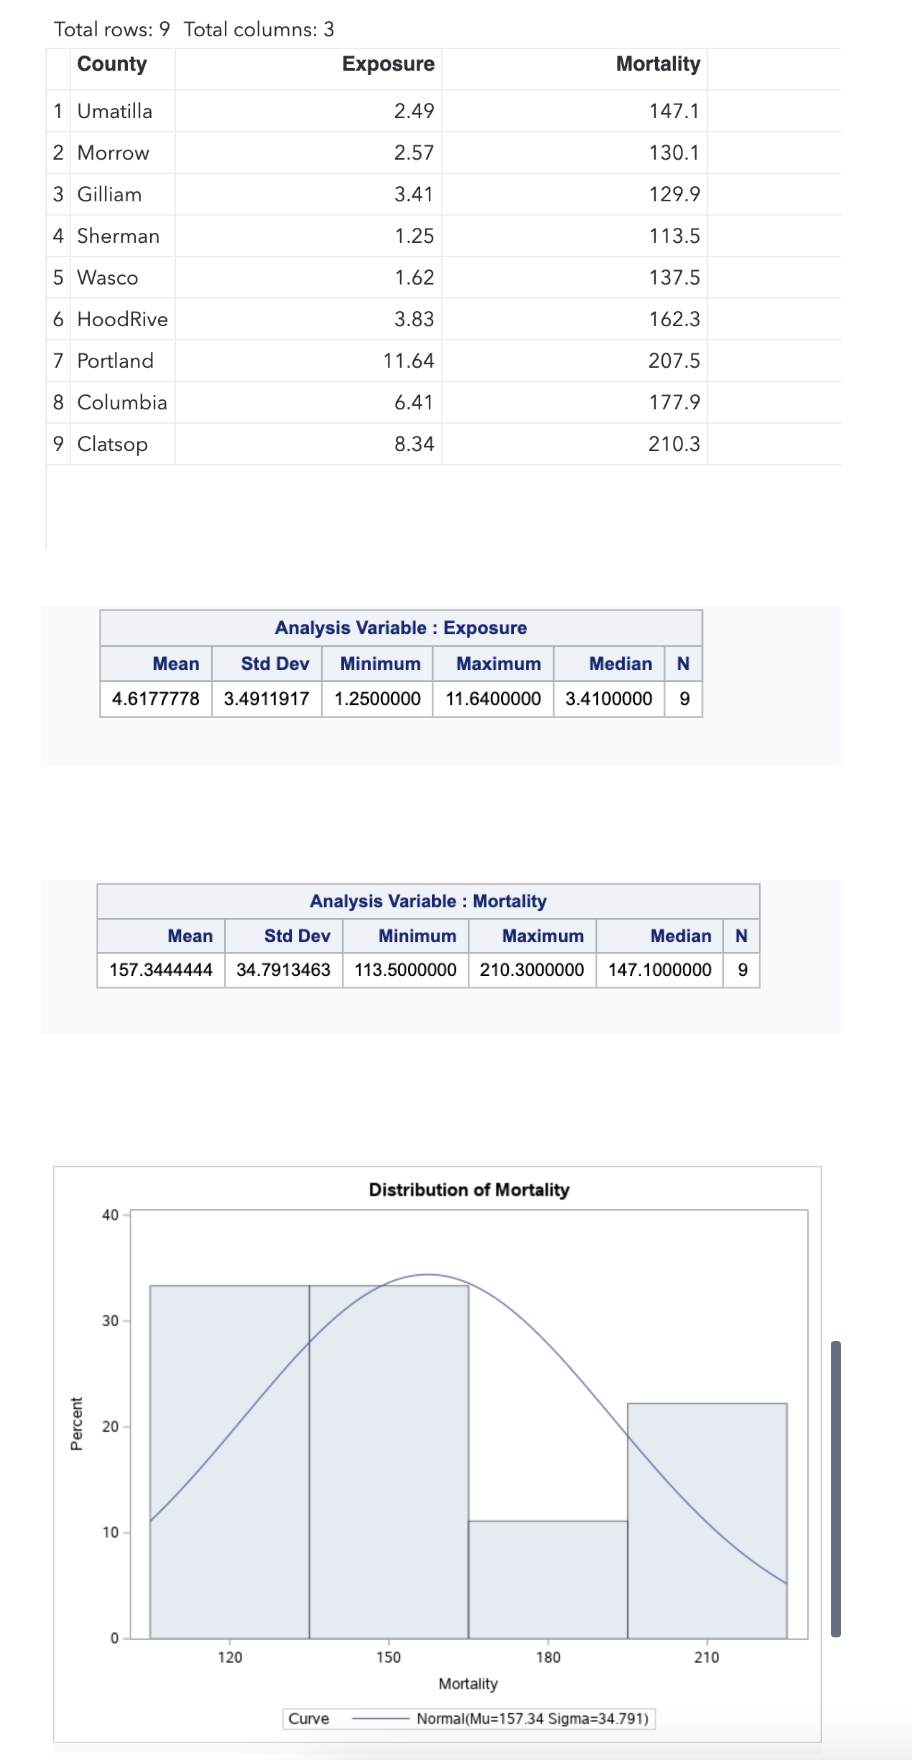Screen dimensions: 912x1760
Task: Click the vertical scrollbar thumb
Action: pos(836,1488)
